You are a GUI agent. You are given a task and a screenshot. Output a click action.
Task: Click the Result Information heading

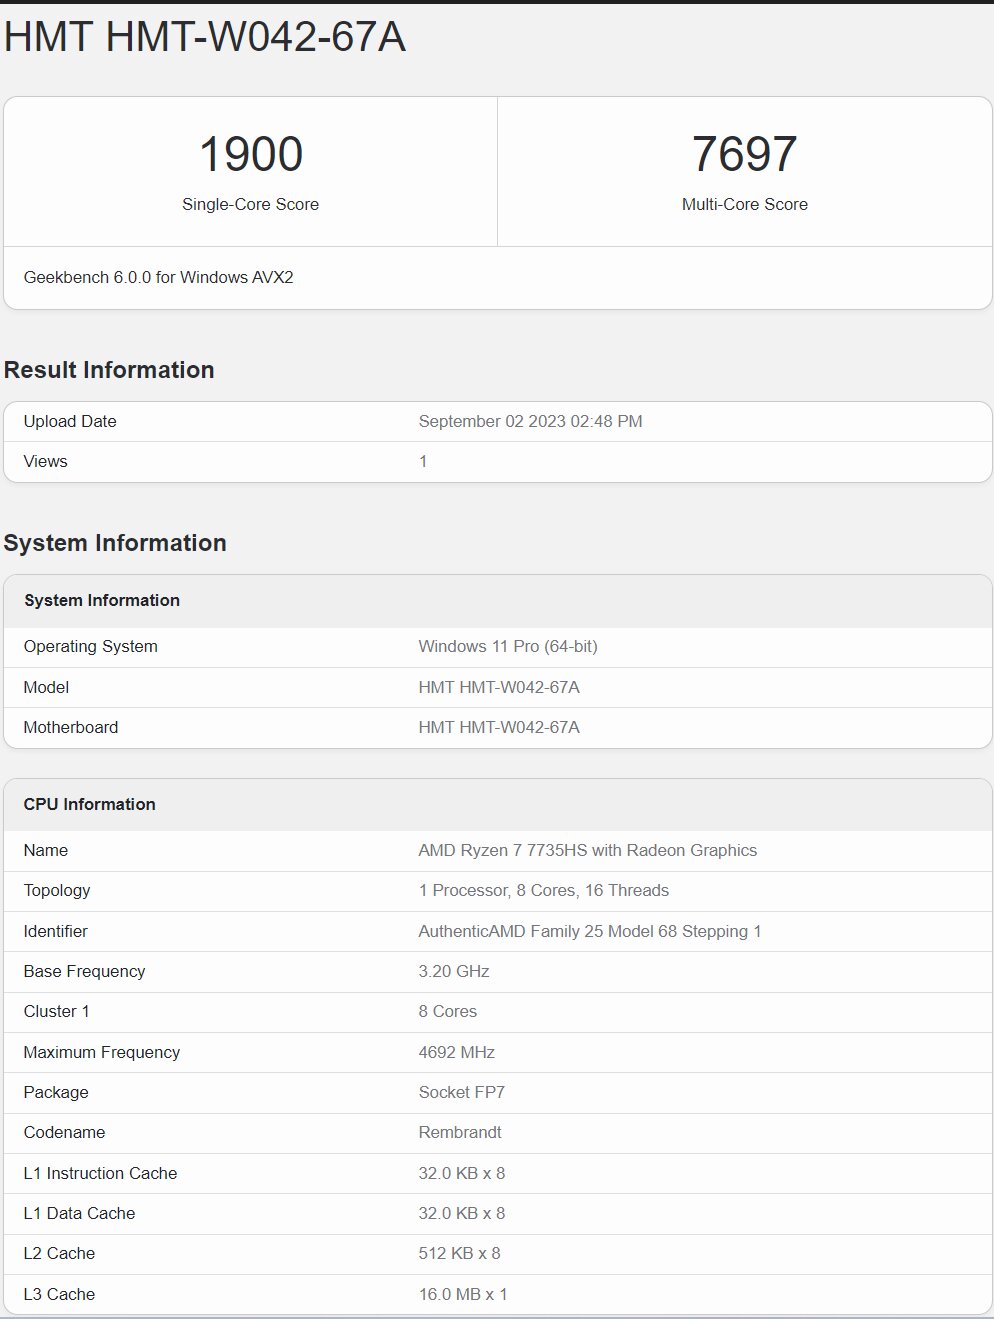[x=109, y=370]
